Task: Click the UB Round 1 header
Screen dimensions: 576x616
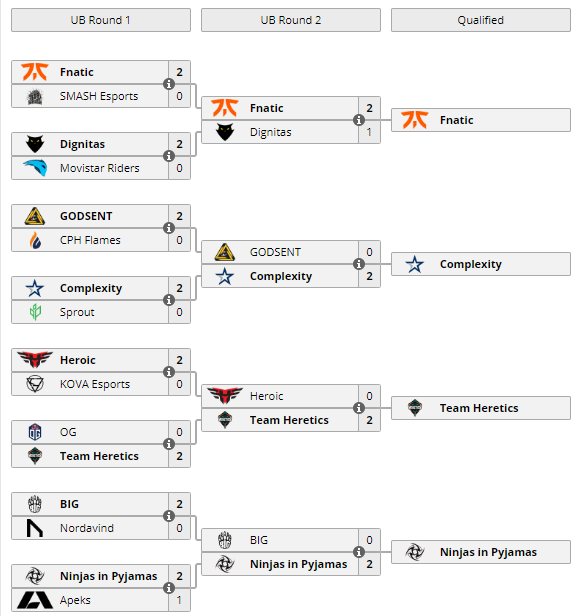Action: [101, 20]
